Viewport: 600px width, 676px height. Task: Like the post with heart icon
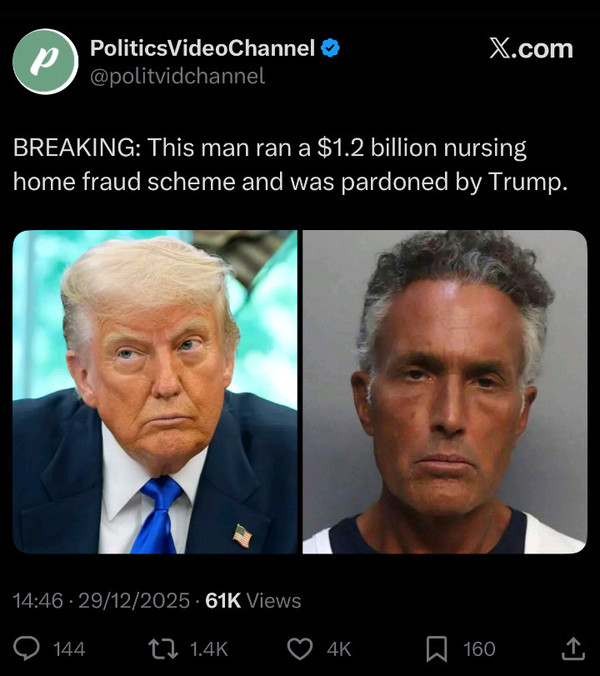pyautogui.click(x=300, y=649)
